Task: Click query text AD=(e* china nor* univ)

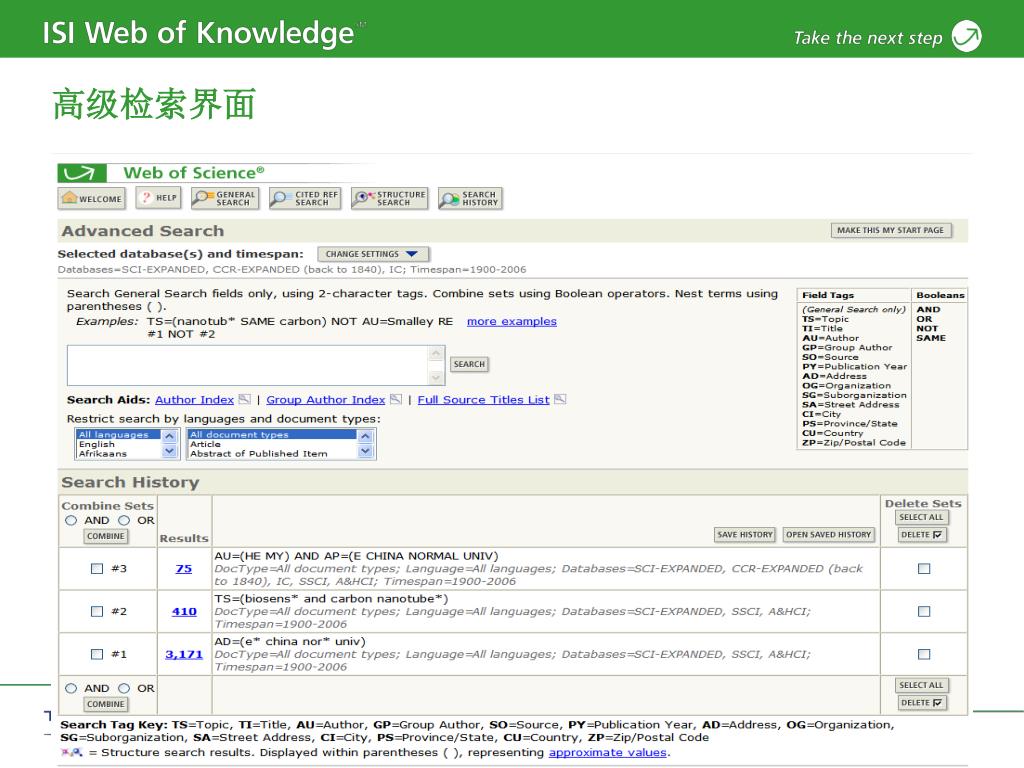Action: 290,641
